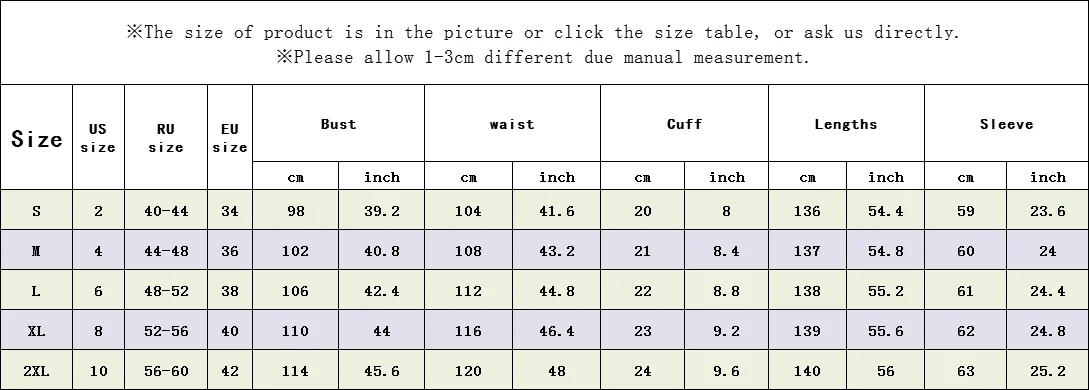The height and width of the screenshot is (390, 1089).
Task: Click the S size row label
Action: 36,210
